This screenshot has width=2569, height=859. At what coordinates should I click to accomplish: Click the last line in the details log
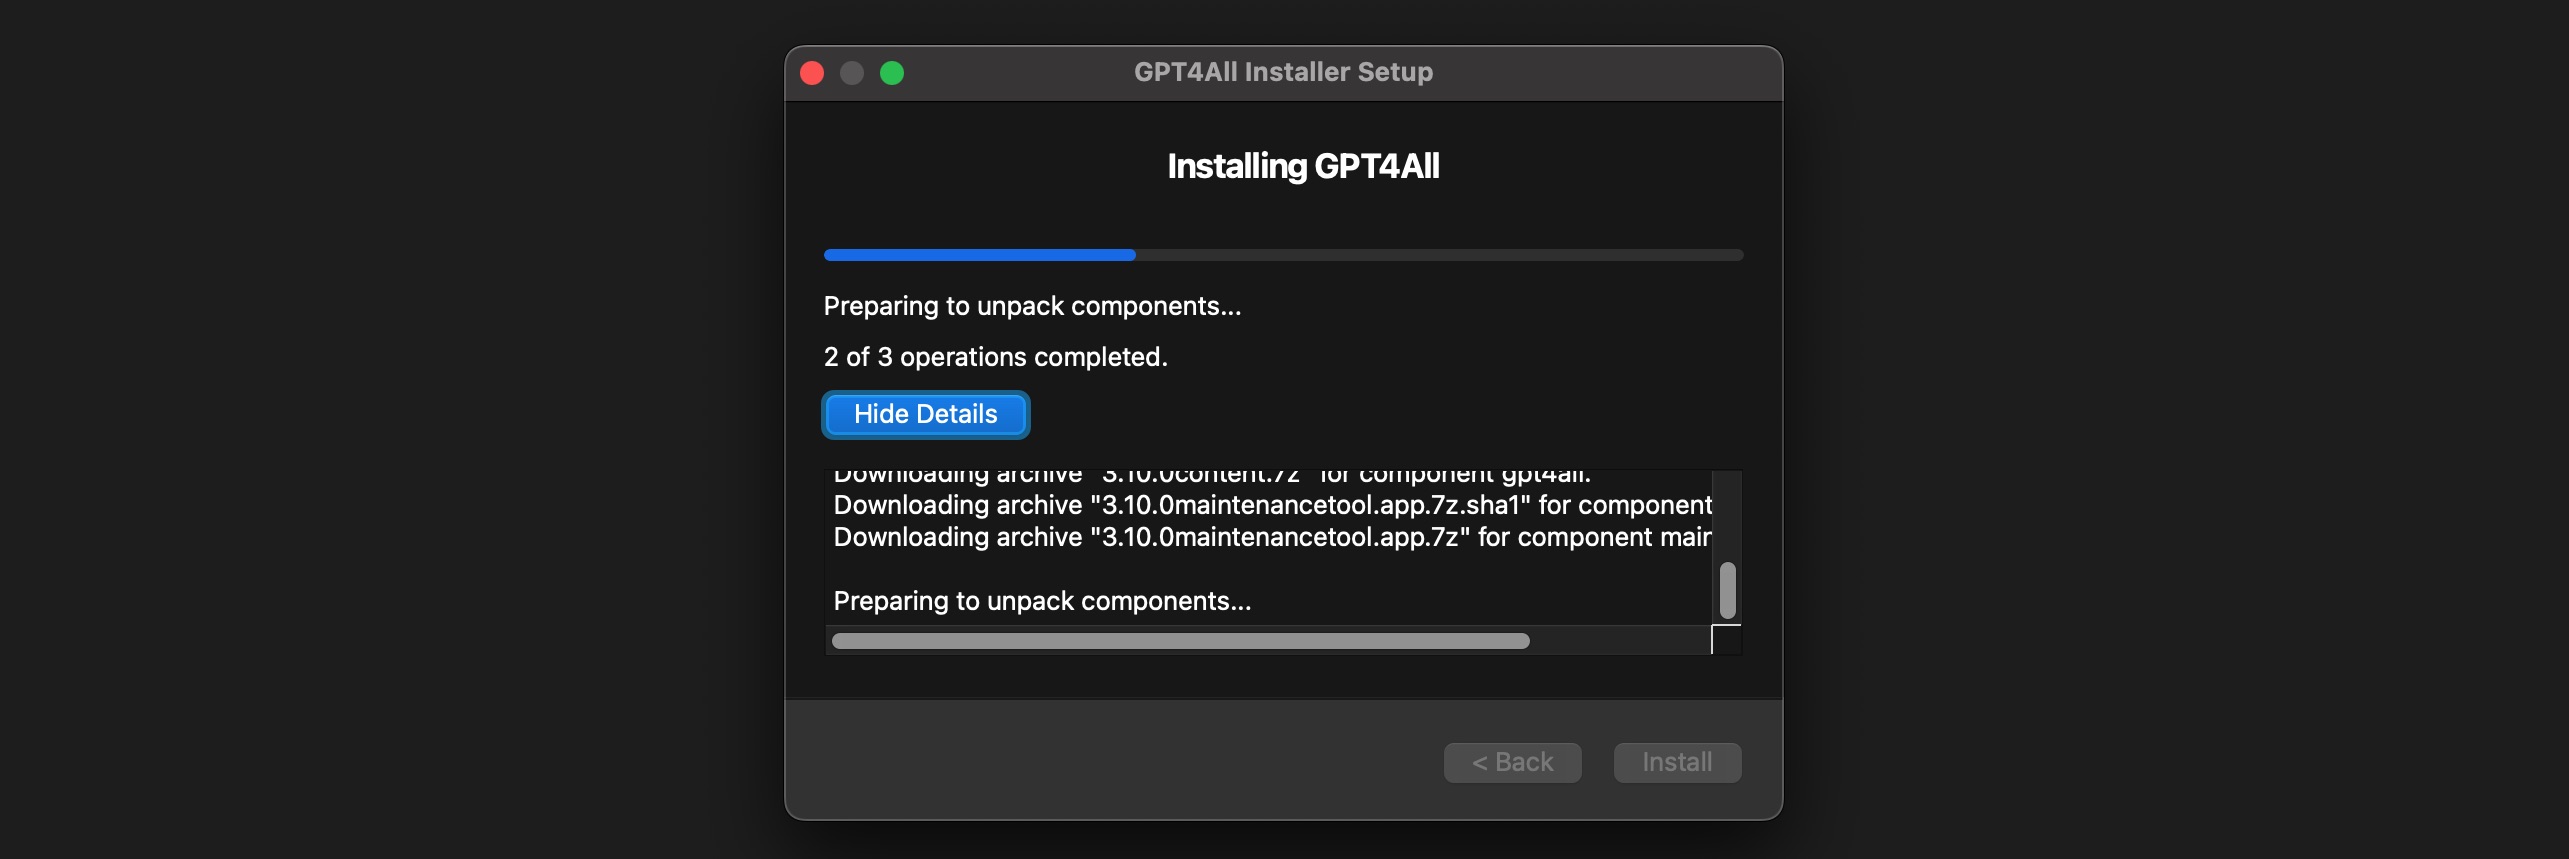click(1042, 601)
